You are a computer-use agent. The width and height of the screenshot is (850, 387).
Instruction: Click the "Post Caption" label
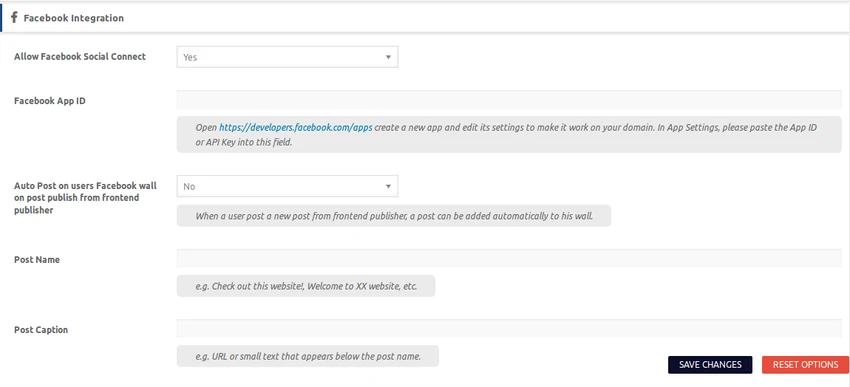tap(41, 330)
